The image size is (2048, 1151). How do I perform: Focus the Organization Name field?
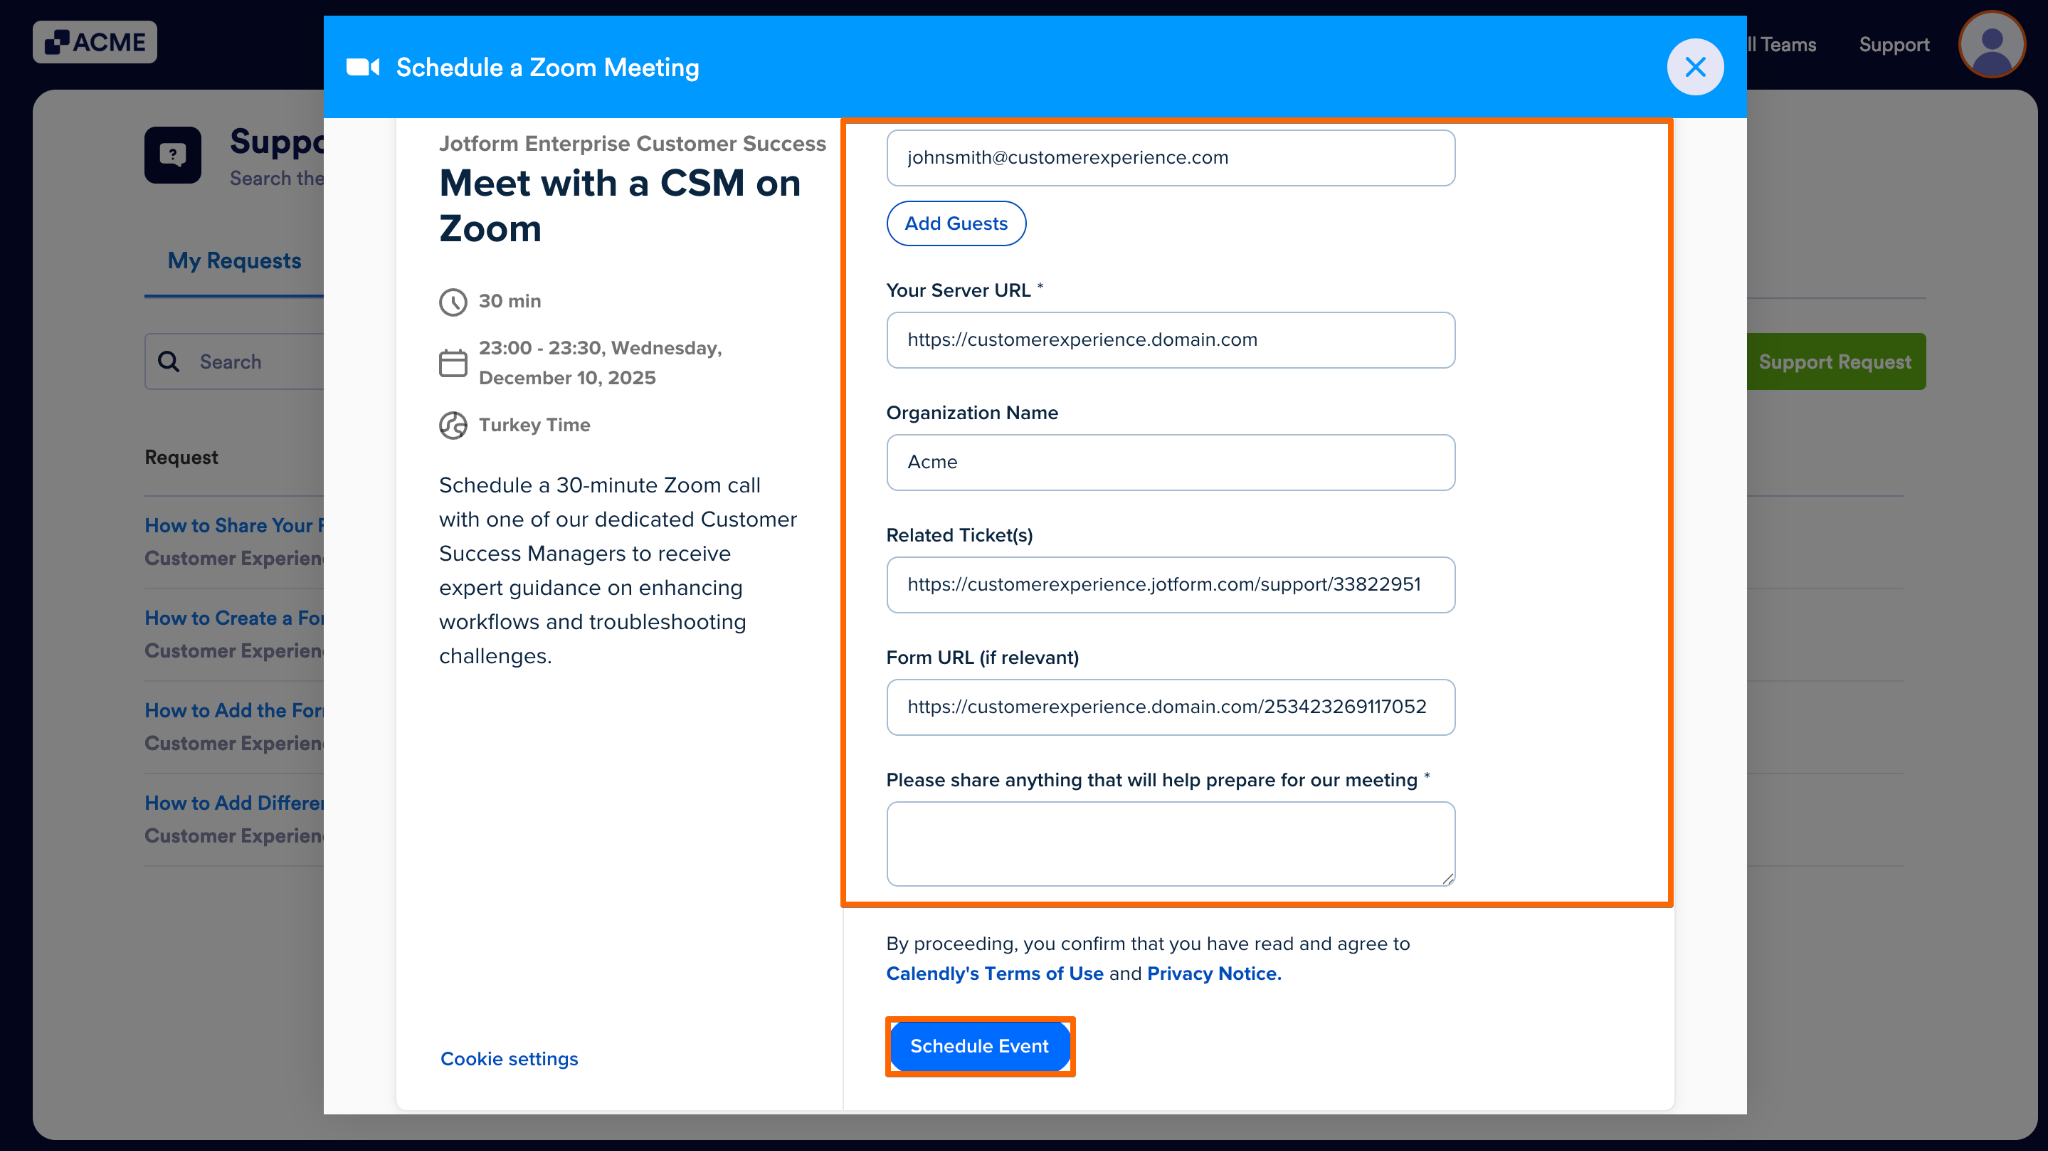1171,462
